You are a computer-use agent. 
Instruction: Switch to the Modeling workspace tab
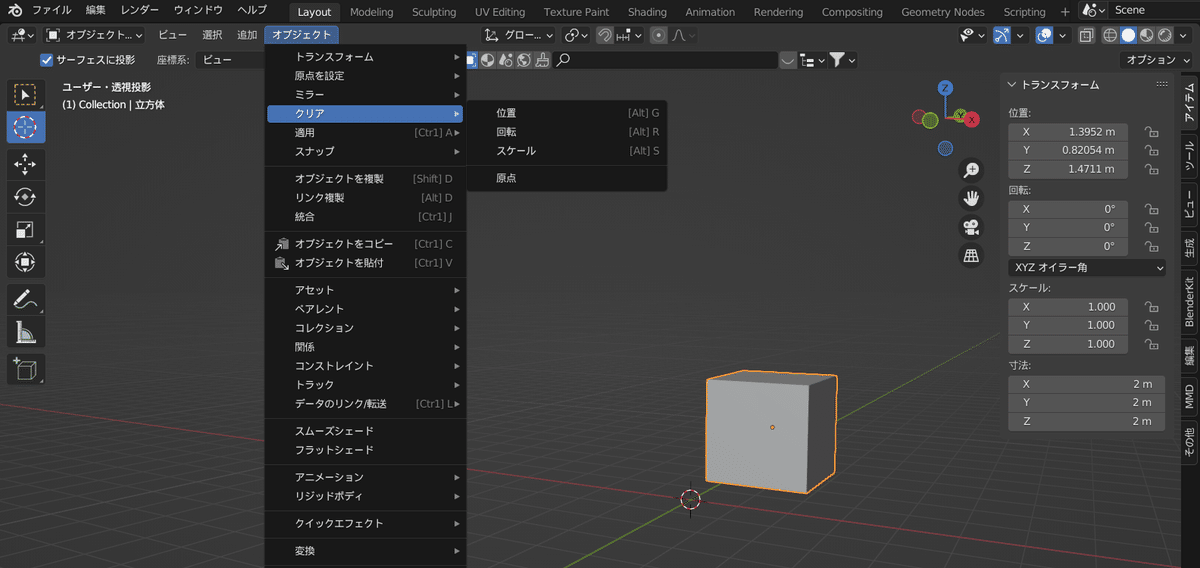tap(372, 12)
